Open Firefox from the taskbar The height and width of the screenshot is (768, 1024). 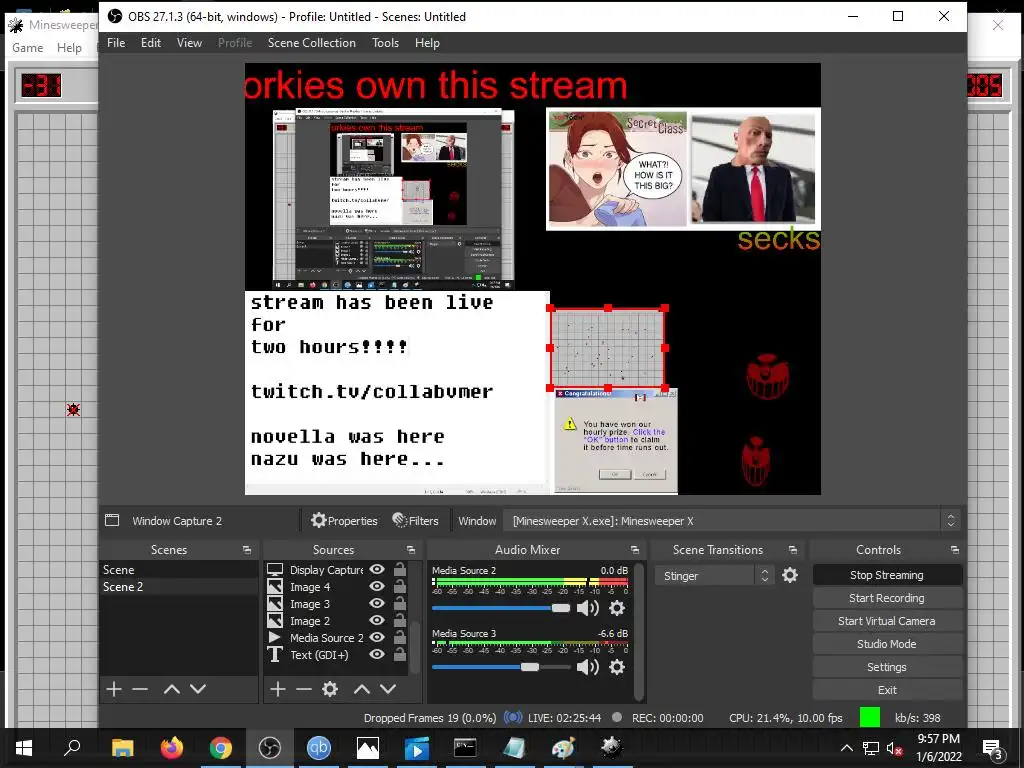click(x=172, y=748)
